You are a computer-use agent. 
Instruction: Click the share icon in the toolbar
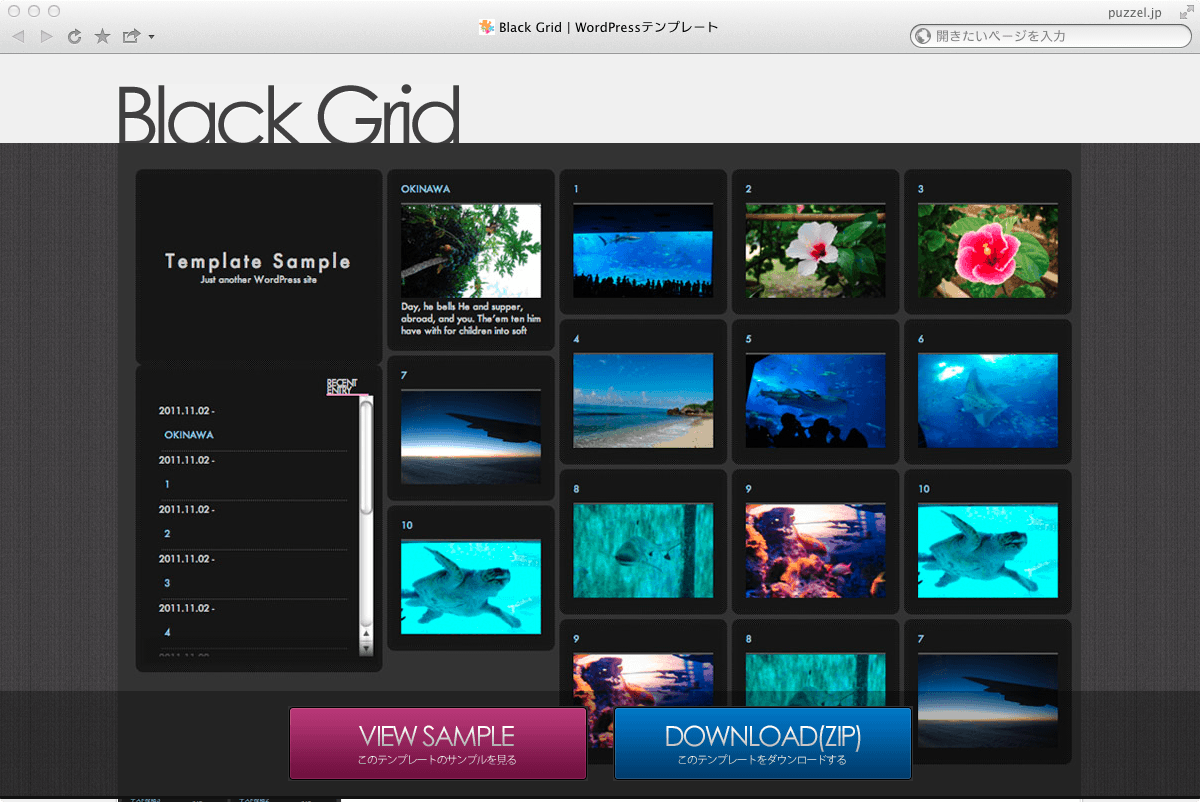130,37
